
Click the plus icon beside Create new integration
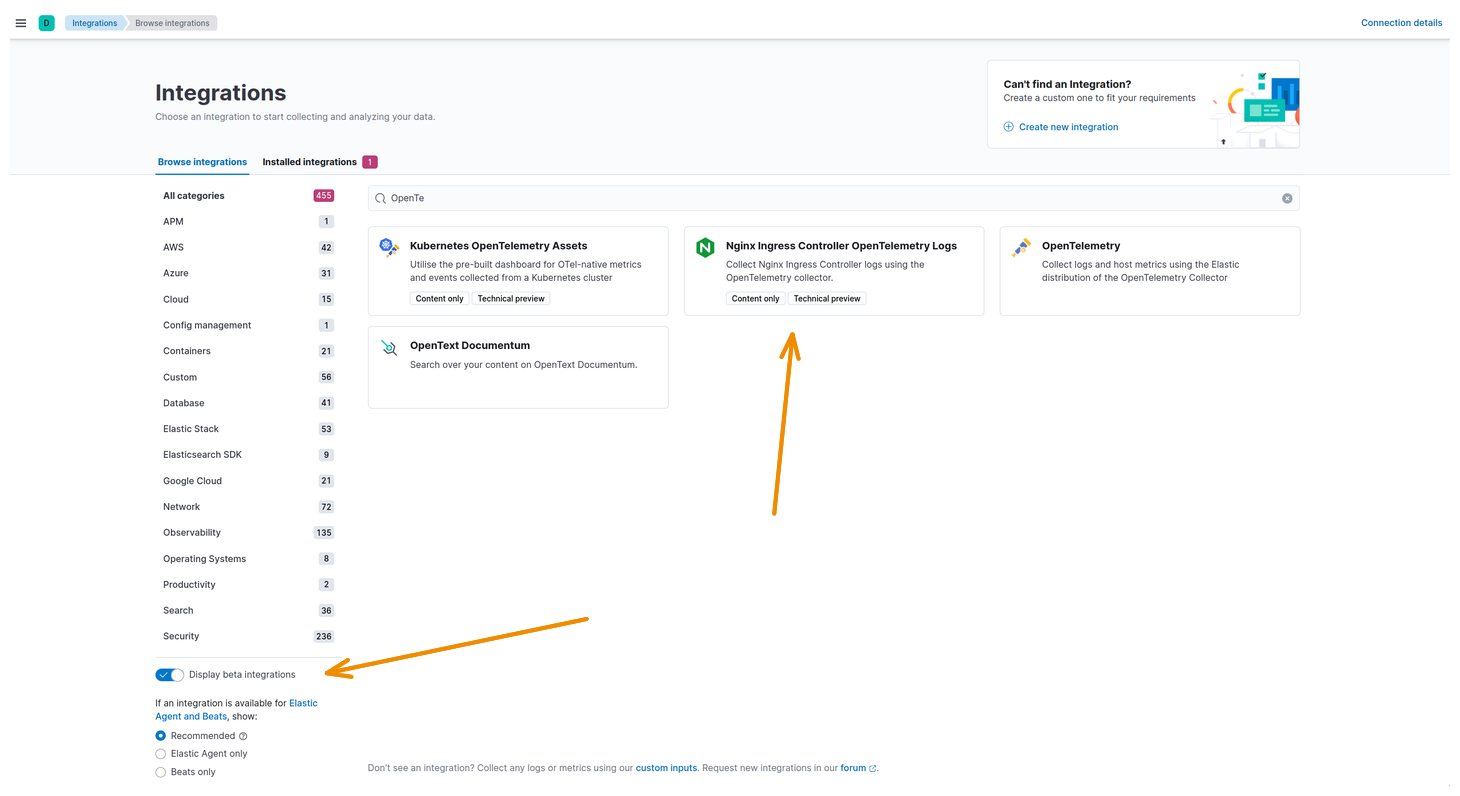click(1009, 127)
